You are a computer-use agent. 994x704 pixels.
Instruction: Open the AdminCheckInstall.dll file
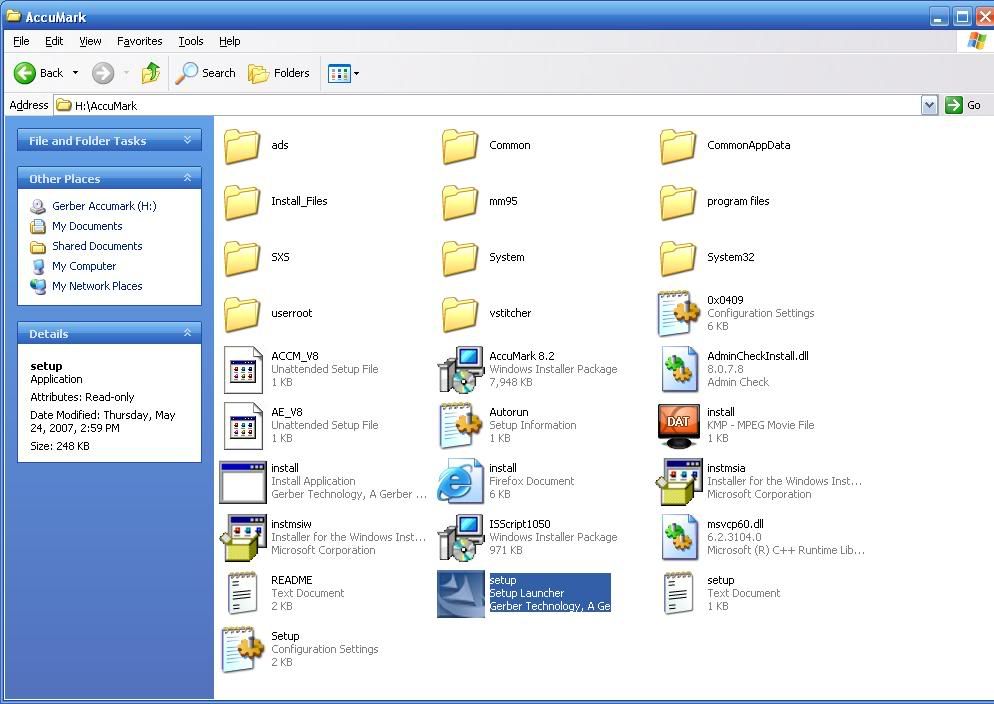point(679,370)
